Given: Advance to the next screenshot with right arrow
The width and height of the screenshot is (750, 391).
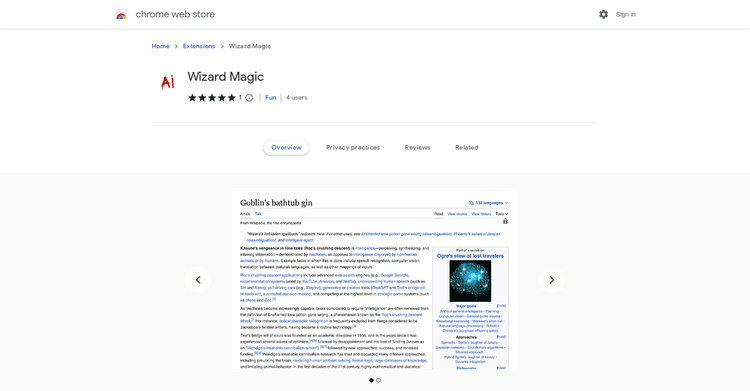Looking at the screenshot, I should (551, 280).
